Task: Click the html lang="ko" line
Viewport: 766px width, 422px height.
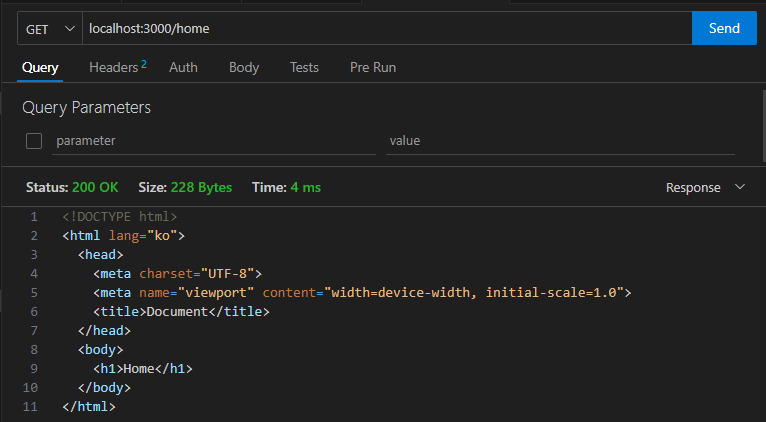Action: pos(124,236)
